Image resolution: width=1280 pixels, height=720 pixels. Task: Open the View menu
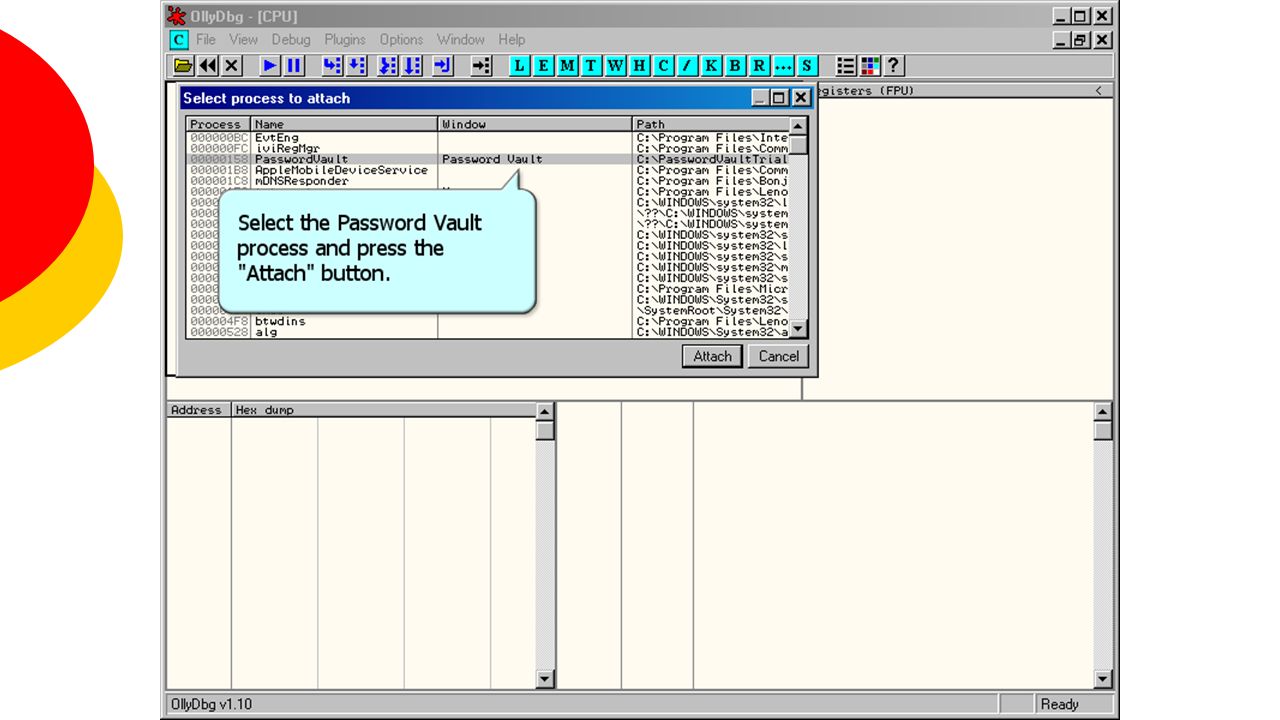point(243,40)
